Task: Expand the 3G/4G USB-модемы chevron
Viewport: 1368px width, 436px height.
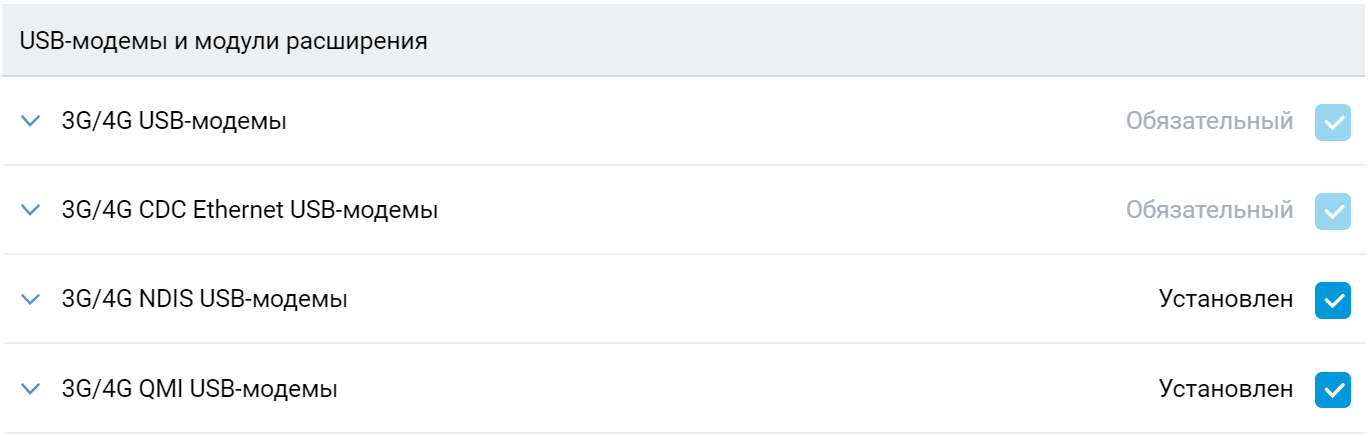Action: click(x=31, y=121)
